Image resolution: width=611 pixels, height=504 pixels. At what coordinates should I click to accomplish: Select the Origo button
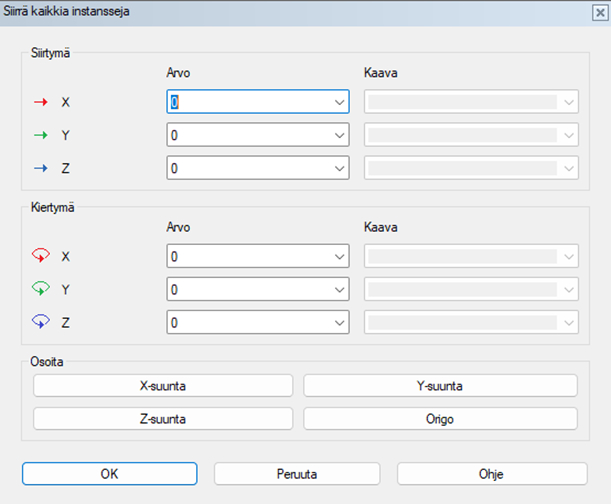tap(440, 418)
